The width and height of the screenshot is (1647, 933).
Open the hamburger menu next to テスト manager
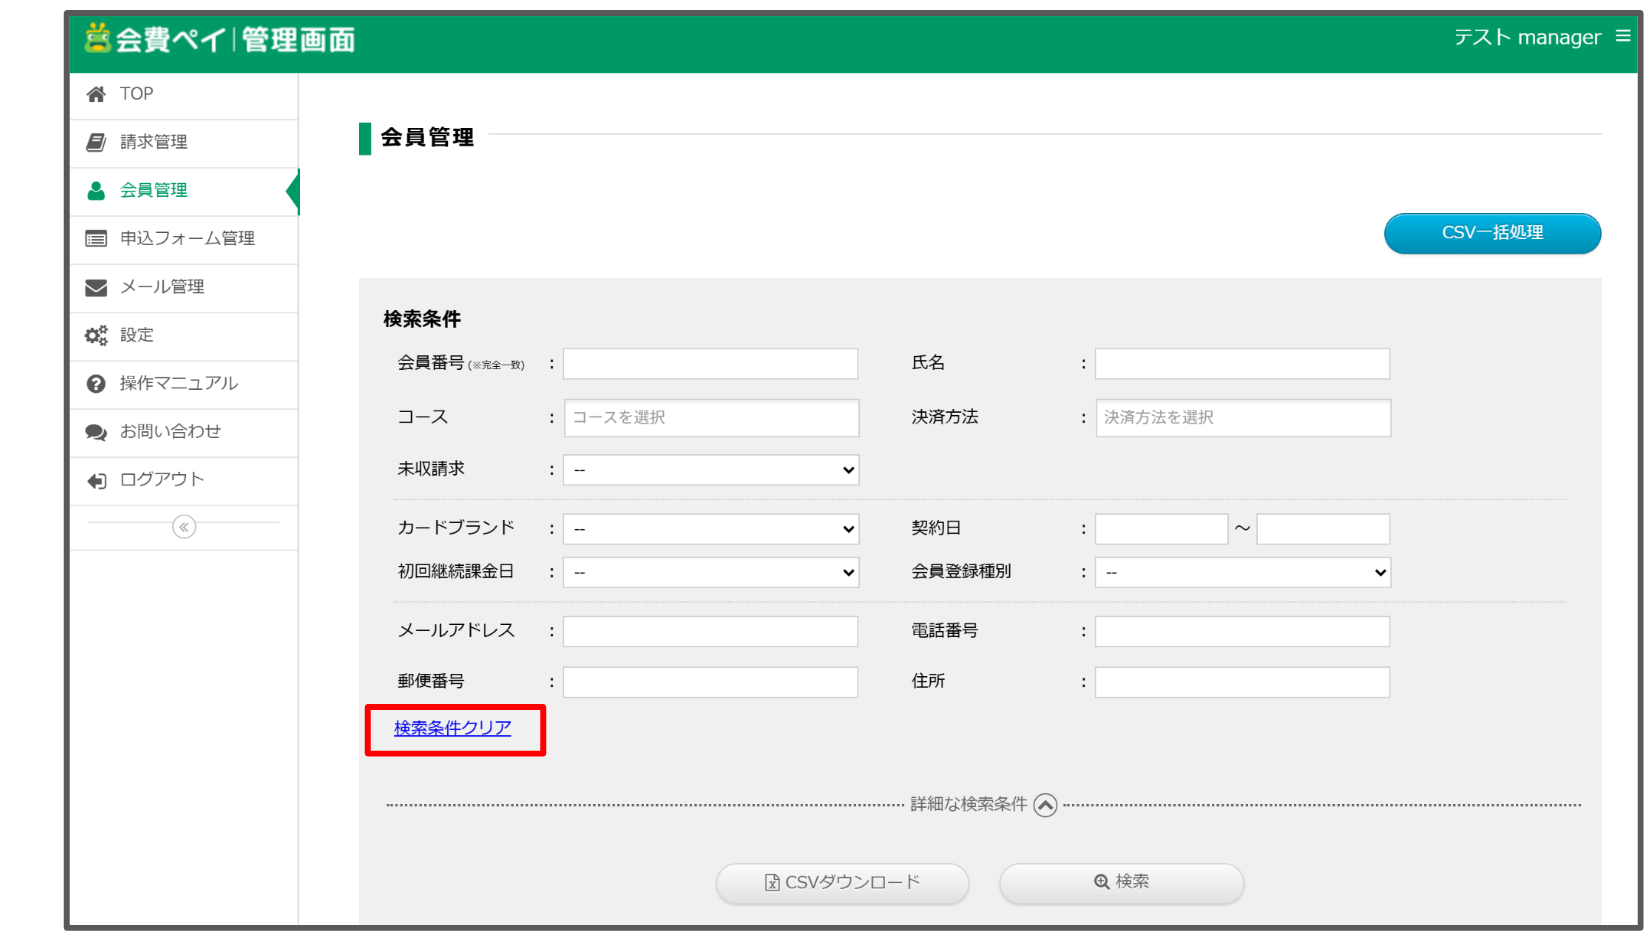click(1622, 34)
